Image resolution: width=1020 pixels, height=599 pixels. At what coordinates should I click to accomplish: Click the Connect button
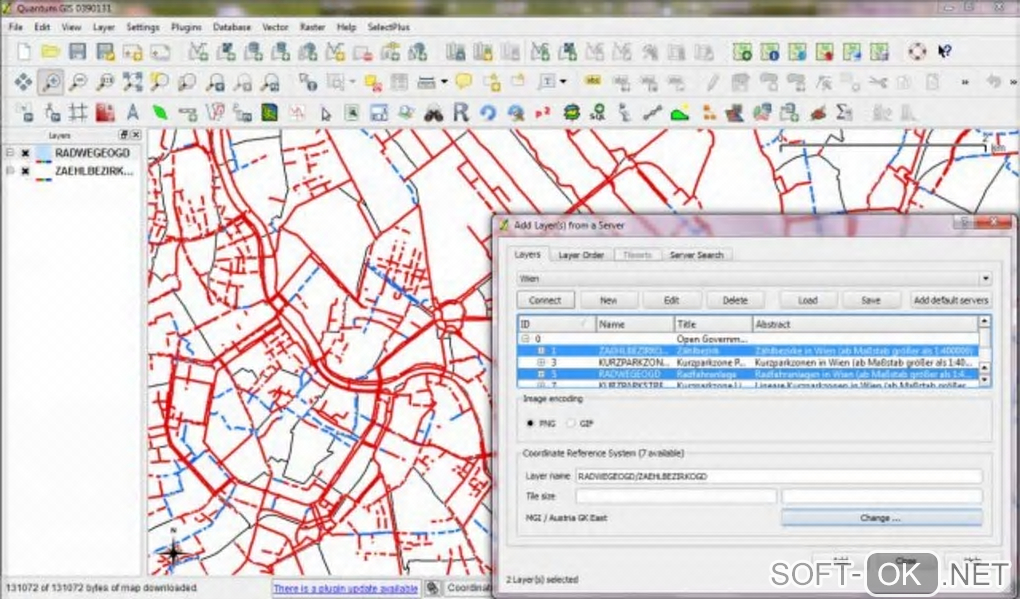pyautogui.click(x=545, y=300)
